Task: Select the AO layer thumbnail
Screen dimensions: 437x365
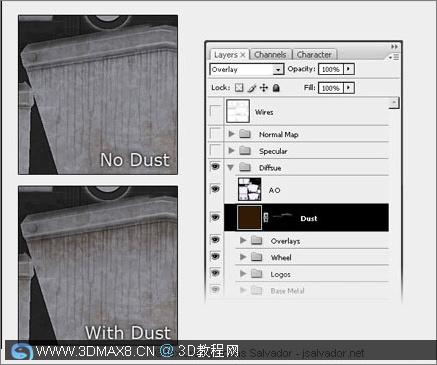Action: (249, 189)
